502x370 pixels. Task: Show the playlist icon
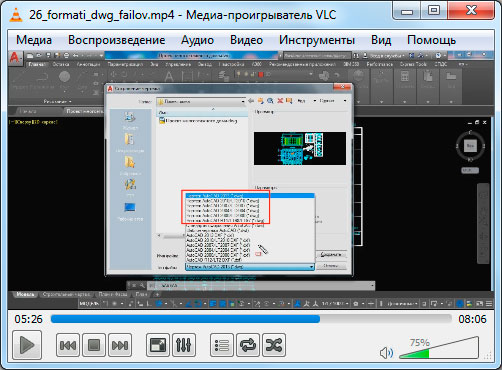tap(222, 345)
